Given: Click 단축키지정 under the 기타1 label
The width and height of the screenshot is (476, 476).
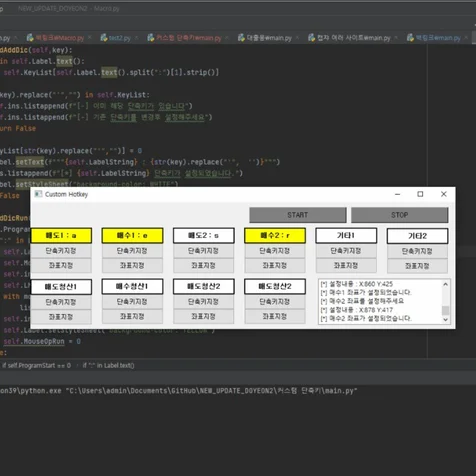Looking at the screenshot, I should (346, 251).
